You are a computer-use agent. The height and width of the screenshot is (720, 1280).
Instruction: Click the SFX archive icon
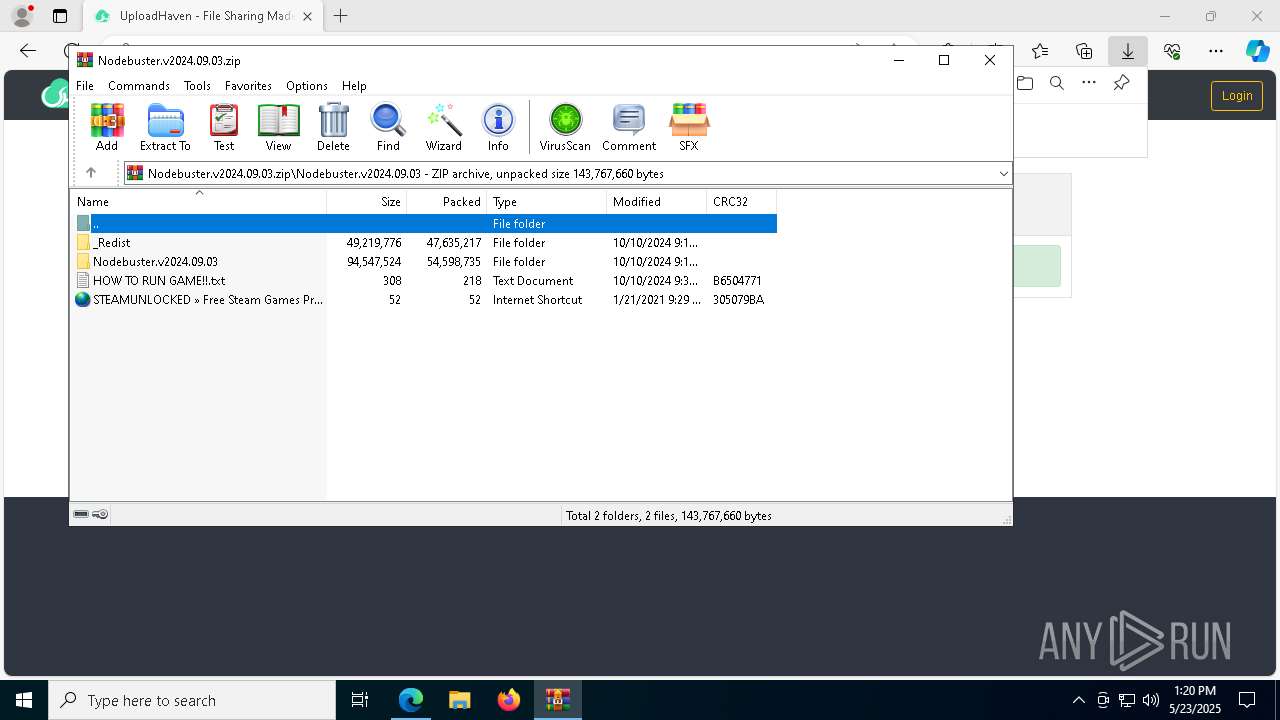689,127
